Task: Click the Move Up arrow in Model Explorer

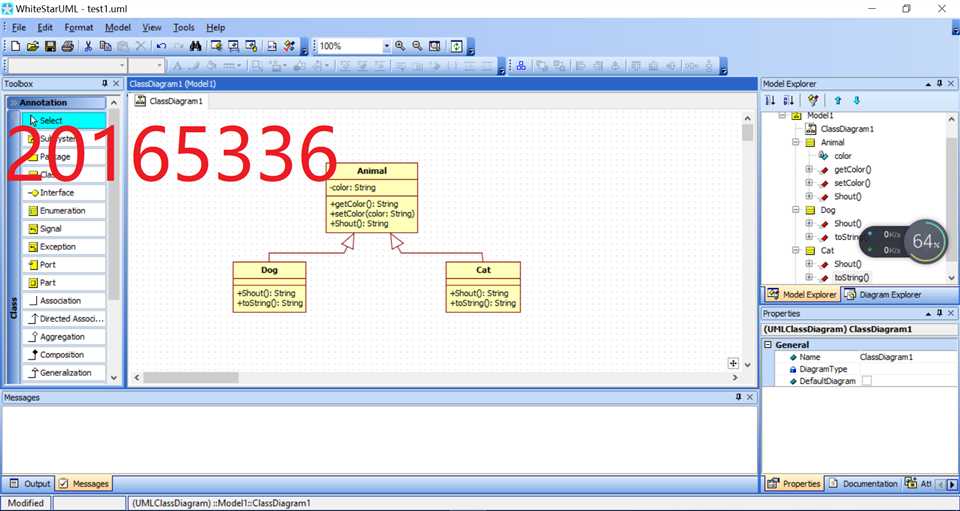Action: coord(838,100)
